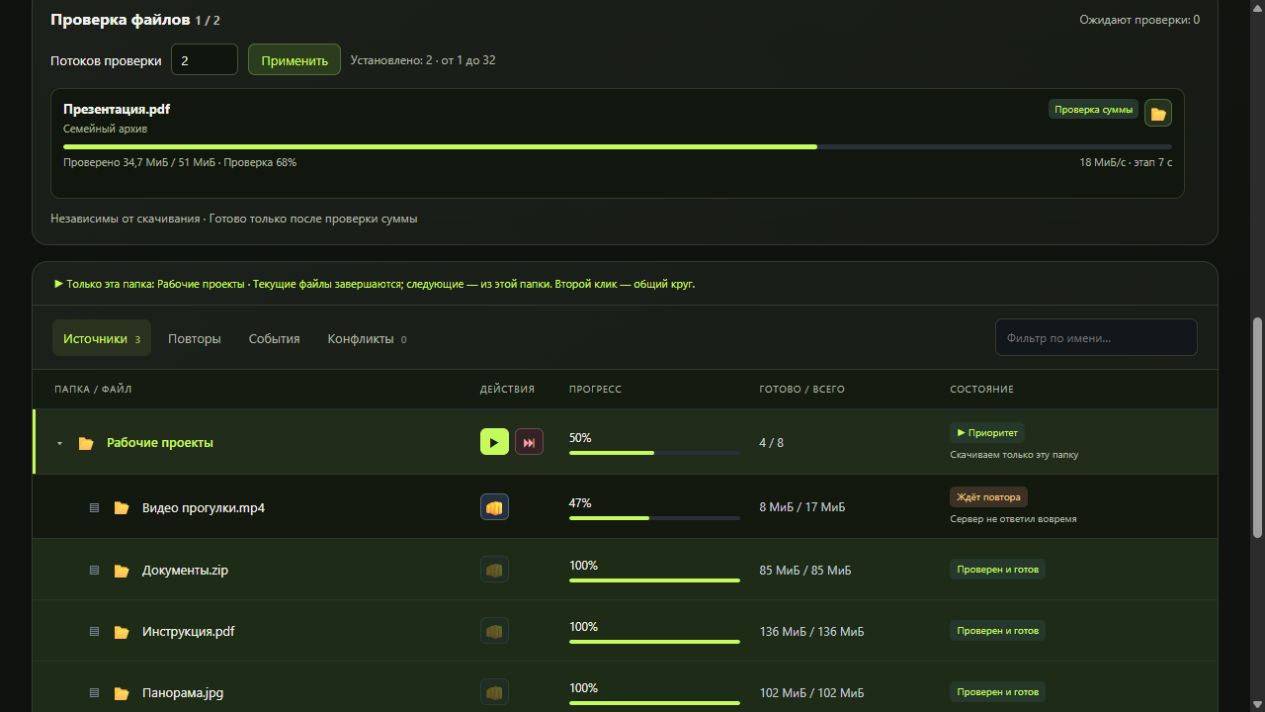This screenshot has height=712, width=1265.
Task: Click the list handle icon for Панорама.jpg
Action: [x=95, y=693]
